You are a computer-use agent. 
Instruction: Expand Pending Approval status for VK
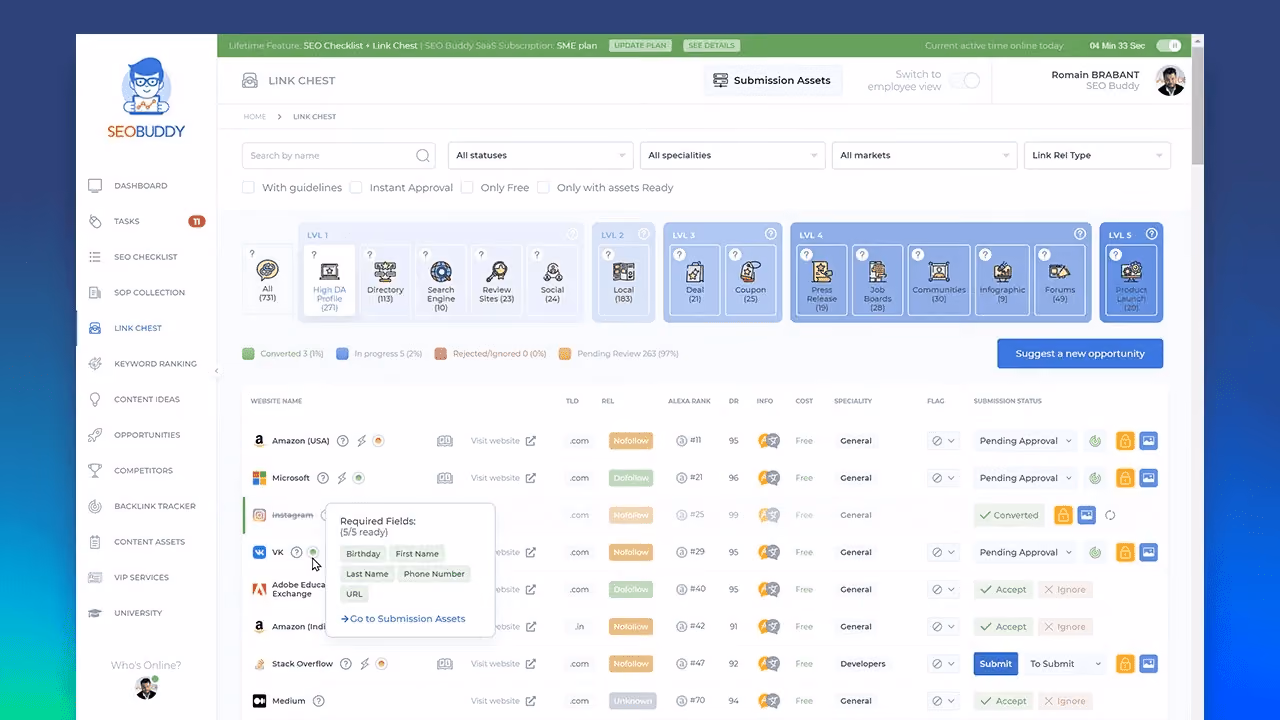(1026, 552)
